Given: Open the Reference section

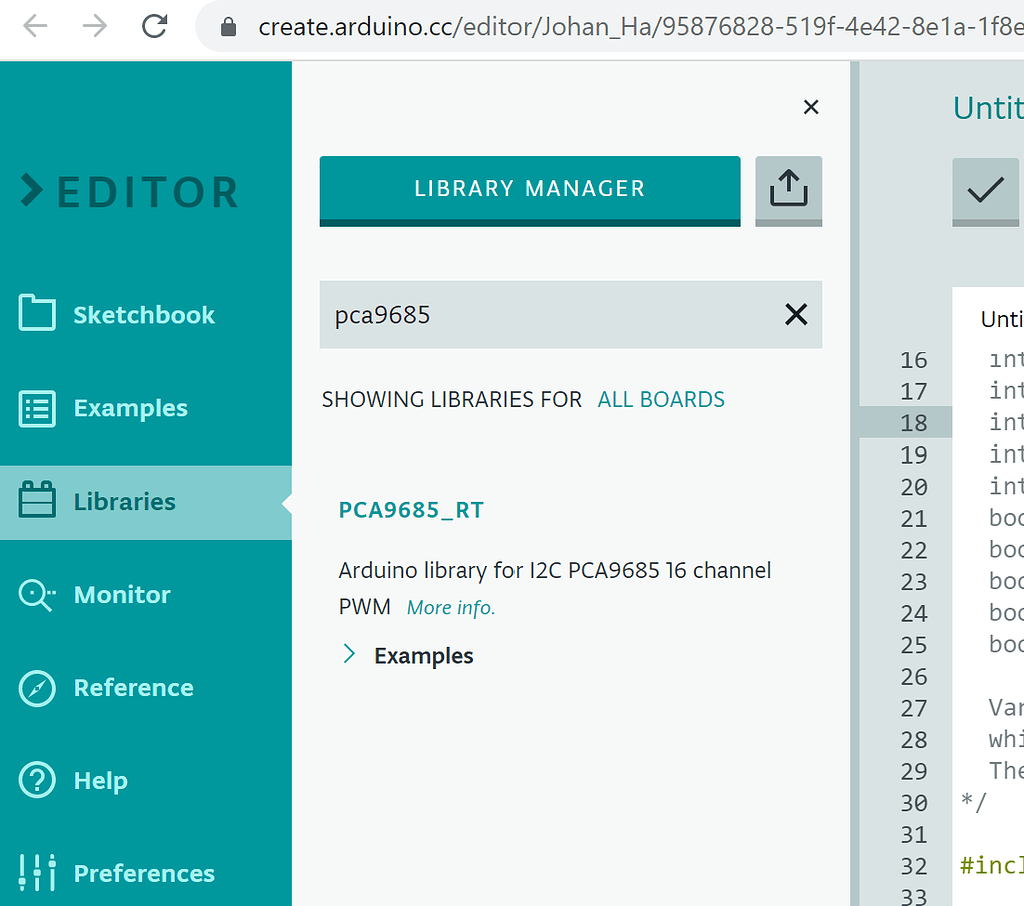Looking at the screenshot, I should pos(134,688).
